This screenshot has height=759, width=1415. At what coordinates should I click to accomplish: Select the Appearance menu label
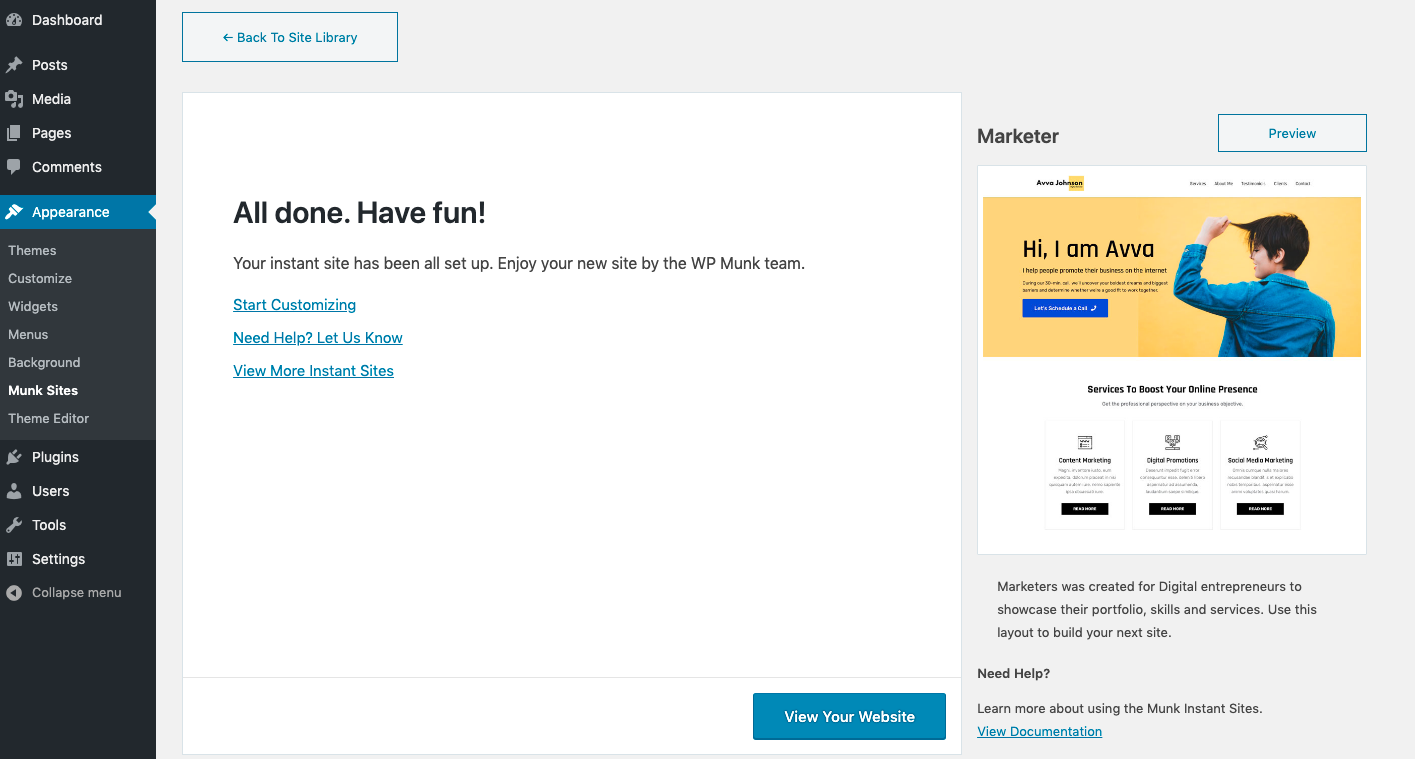point(71,212)
